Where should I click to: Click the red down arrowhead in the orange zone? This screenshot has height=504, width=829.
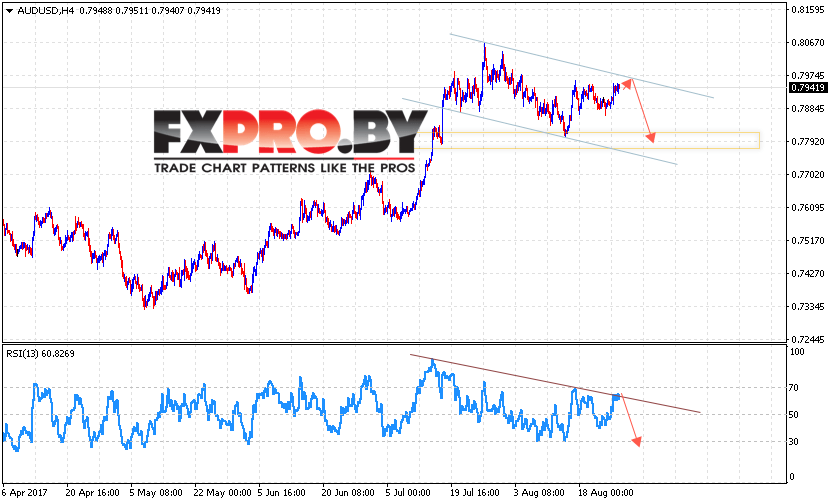(651, 138)
